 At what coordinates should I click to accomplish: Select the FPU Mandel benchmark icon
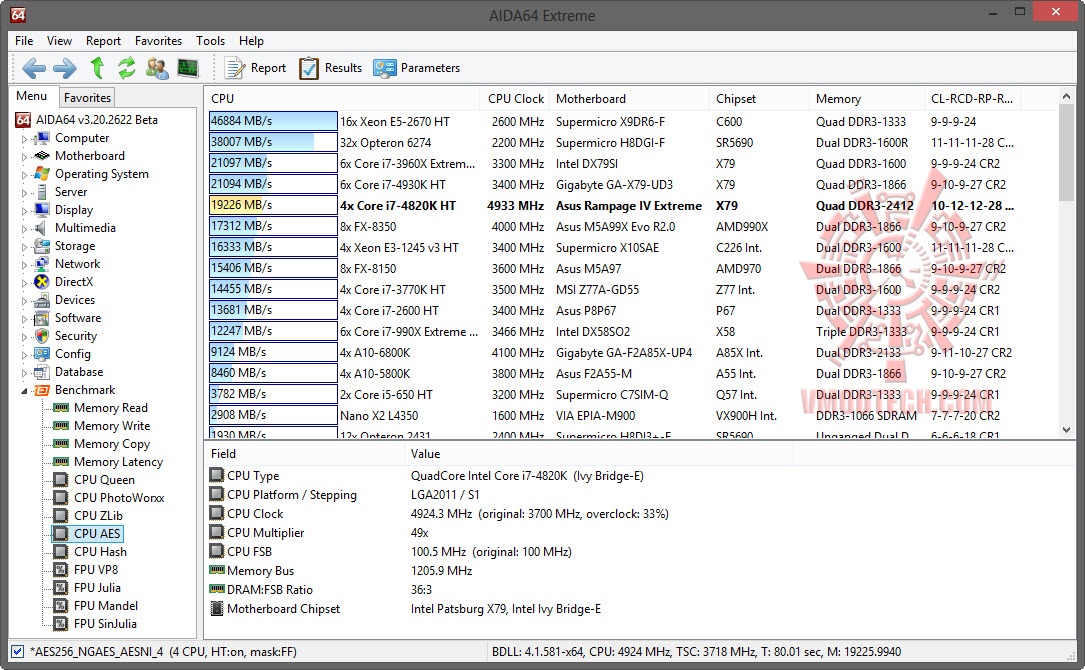tap(61, 606)
